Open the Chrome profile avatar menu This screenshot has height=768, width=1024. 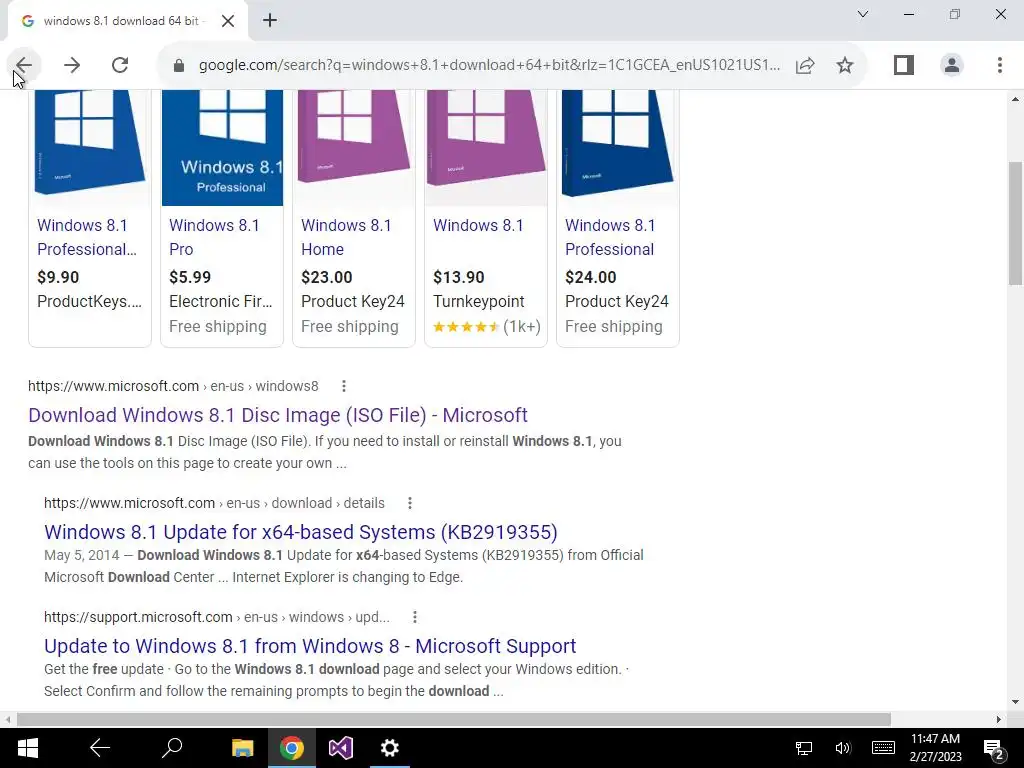tap(952, 65)
